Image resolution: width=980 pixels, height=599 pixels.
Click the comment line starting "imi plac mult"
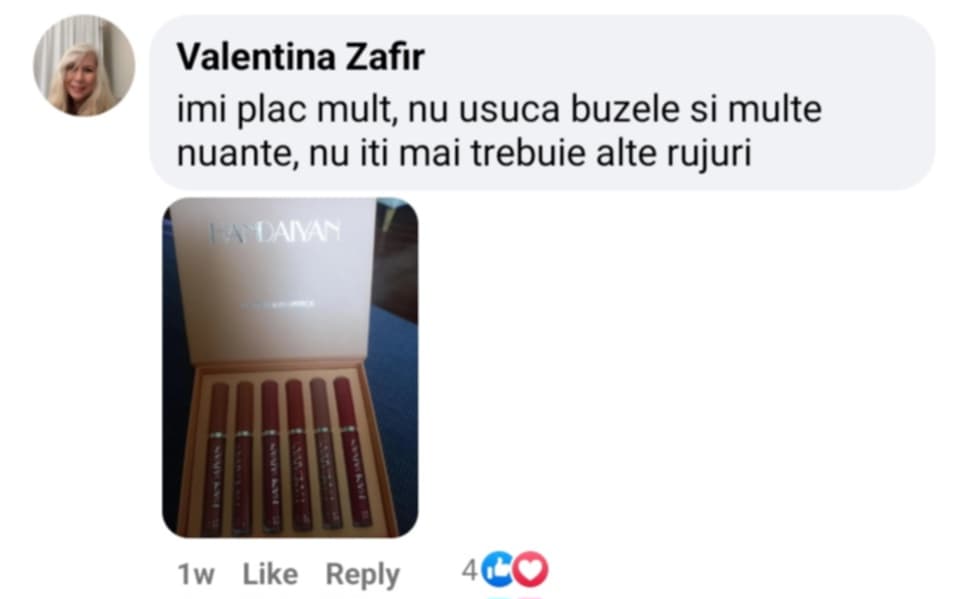click(499, 109)
